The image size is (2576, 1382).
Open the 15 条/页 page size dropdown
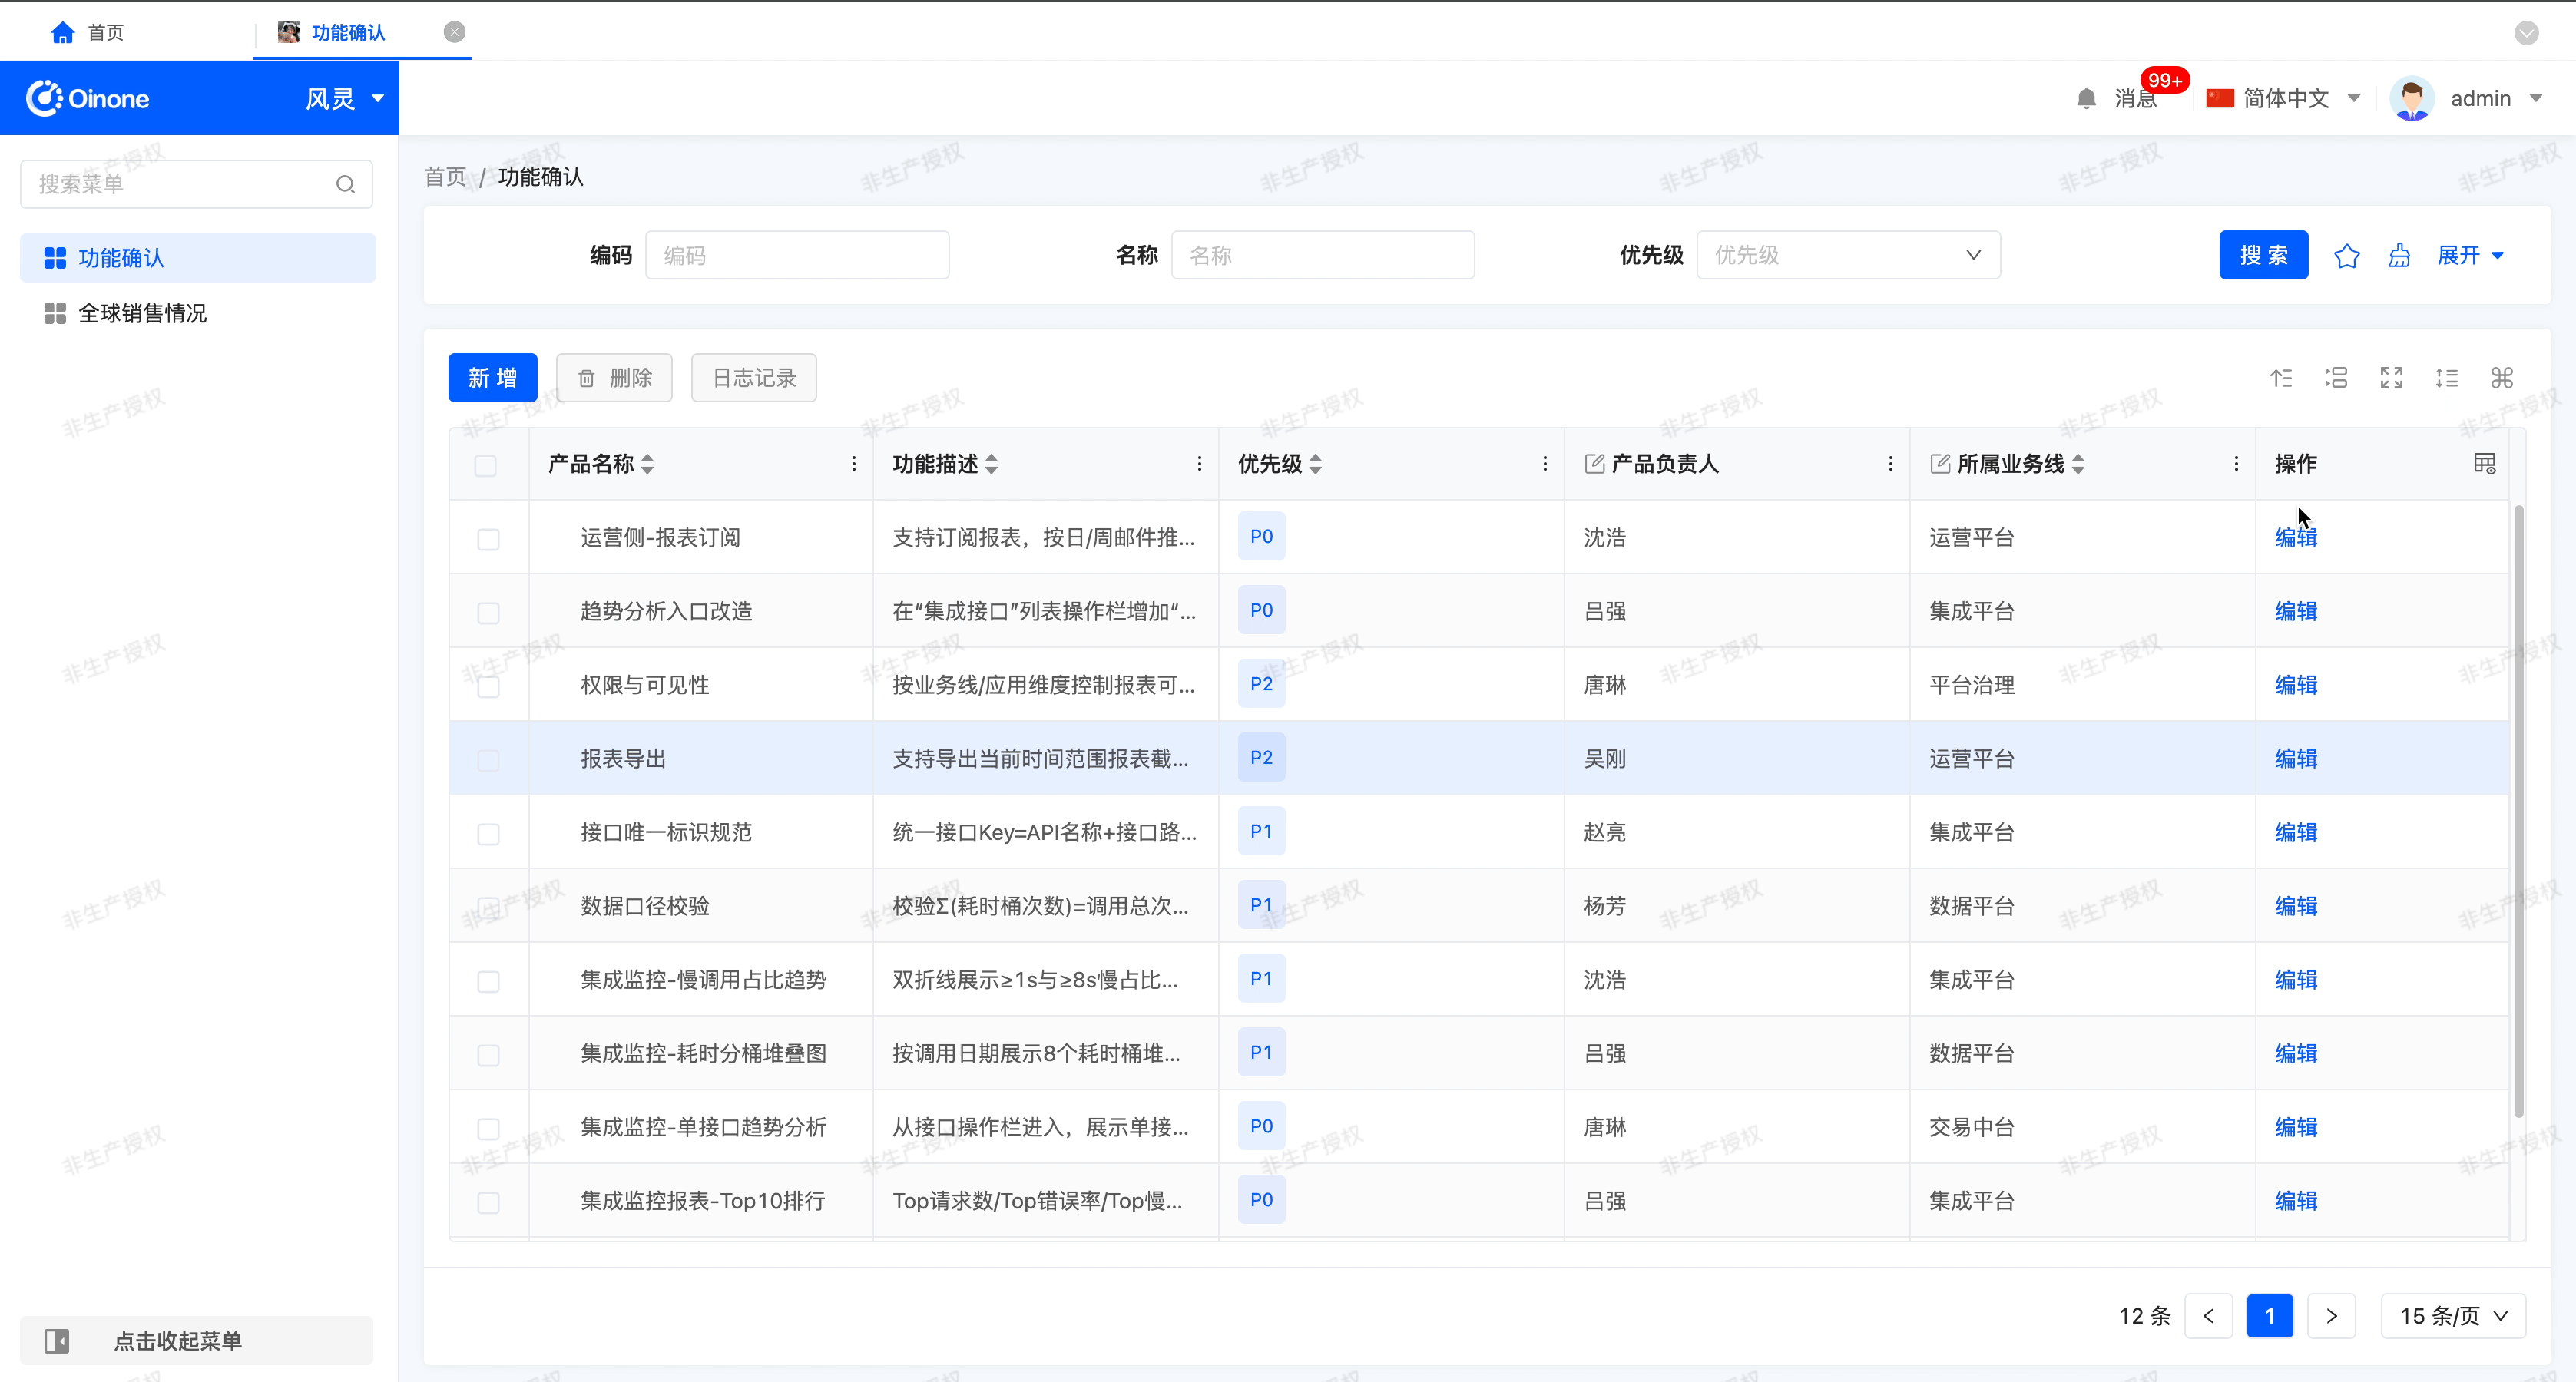click(2453, 1316)
